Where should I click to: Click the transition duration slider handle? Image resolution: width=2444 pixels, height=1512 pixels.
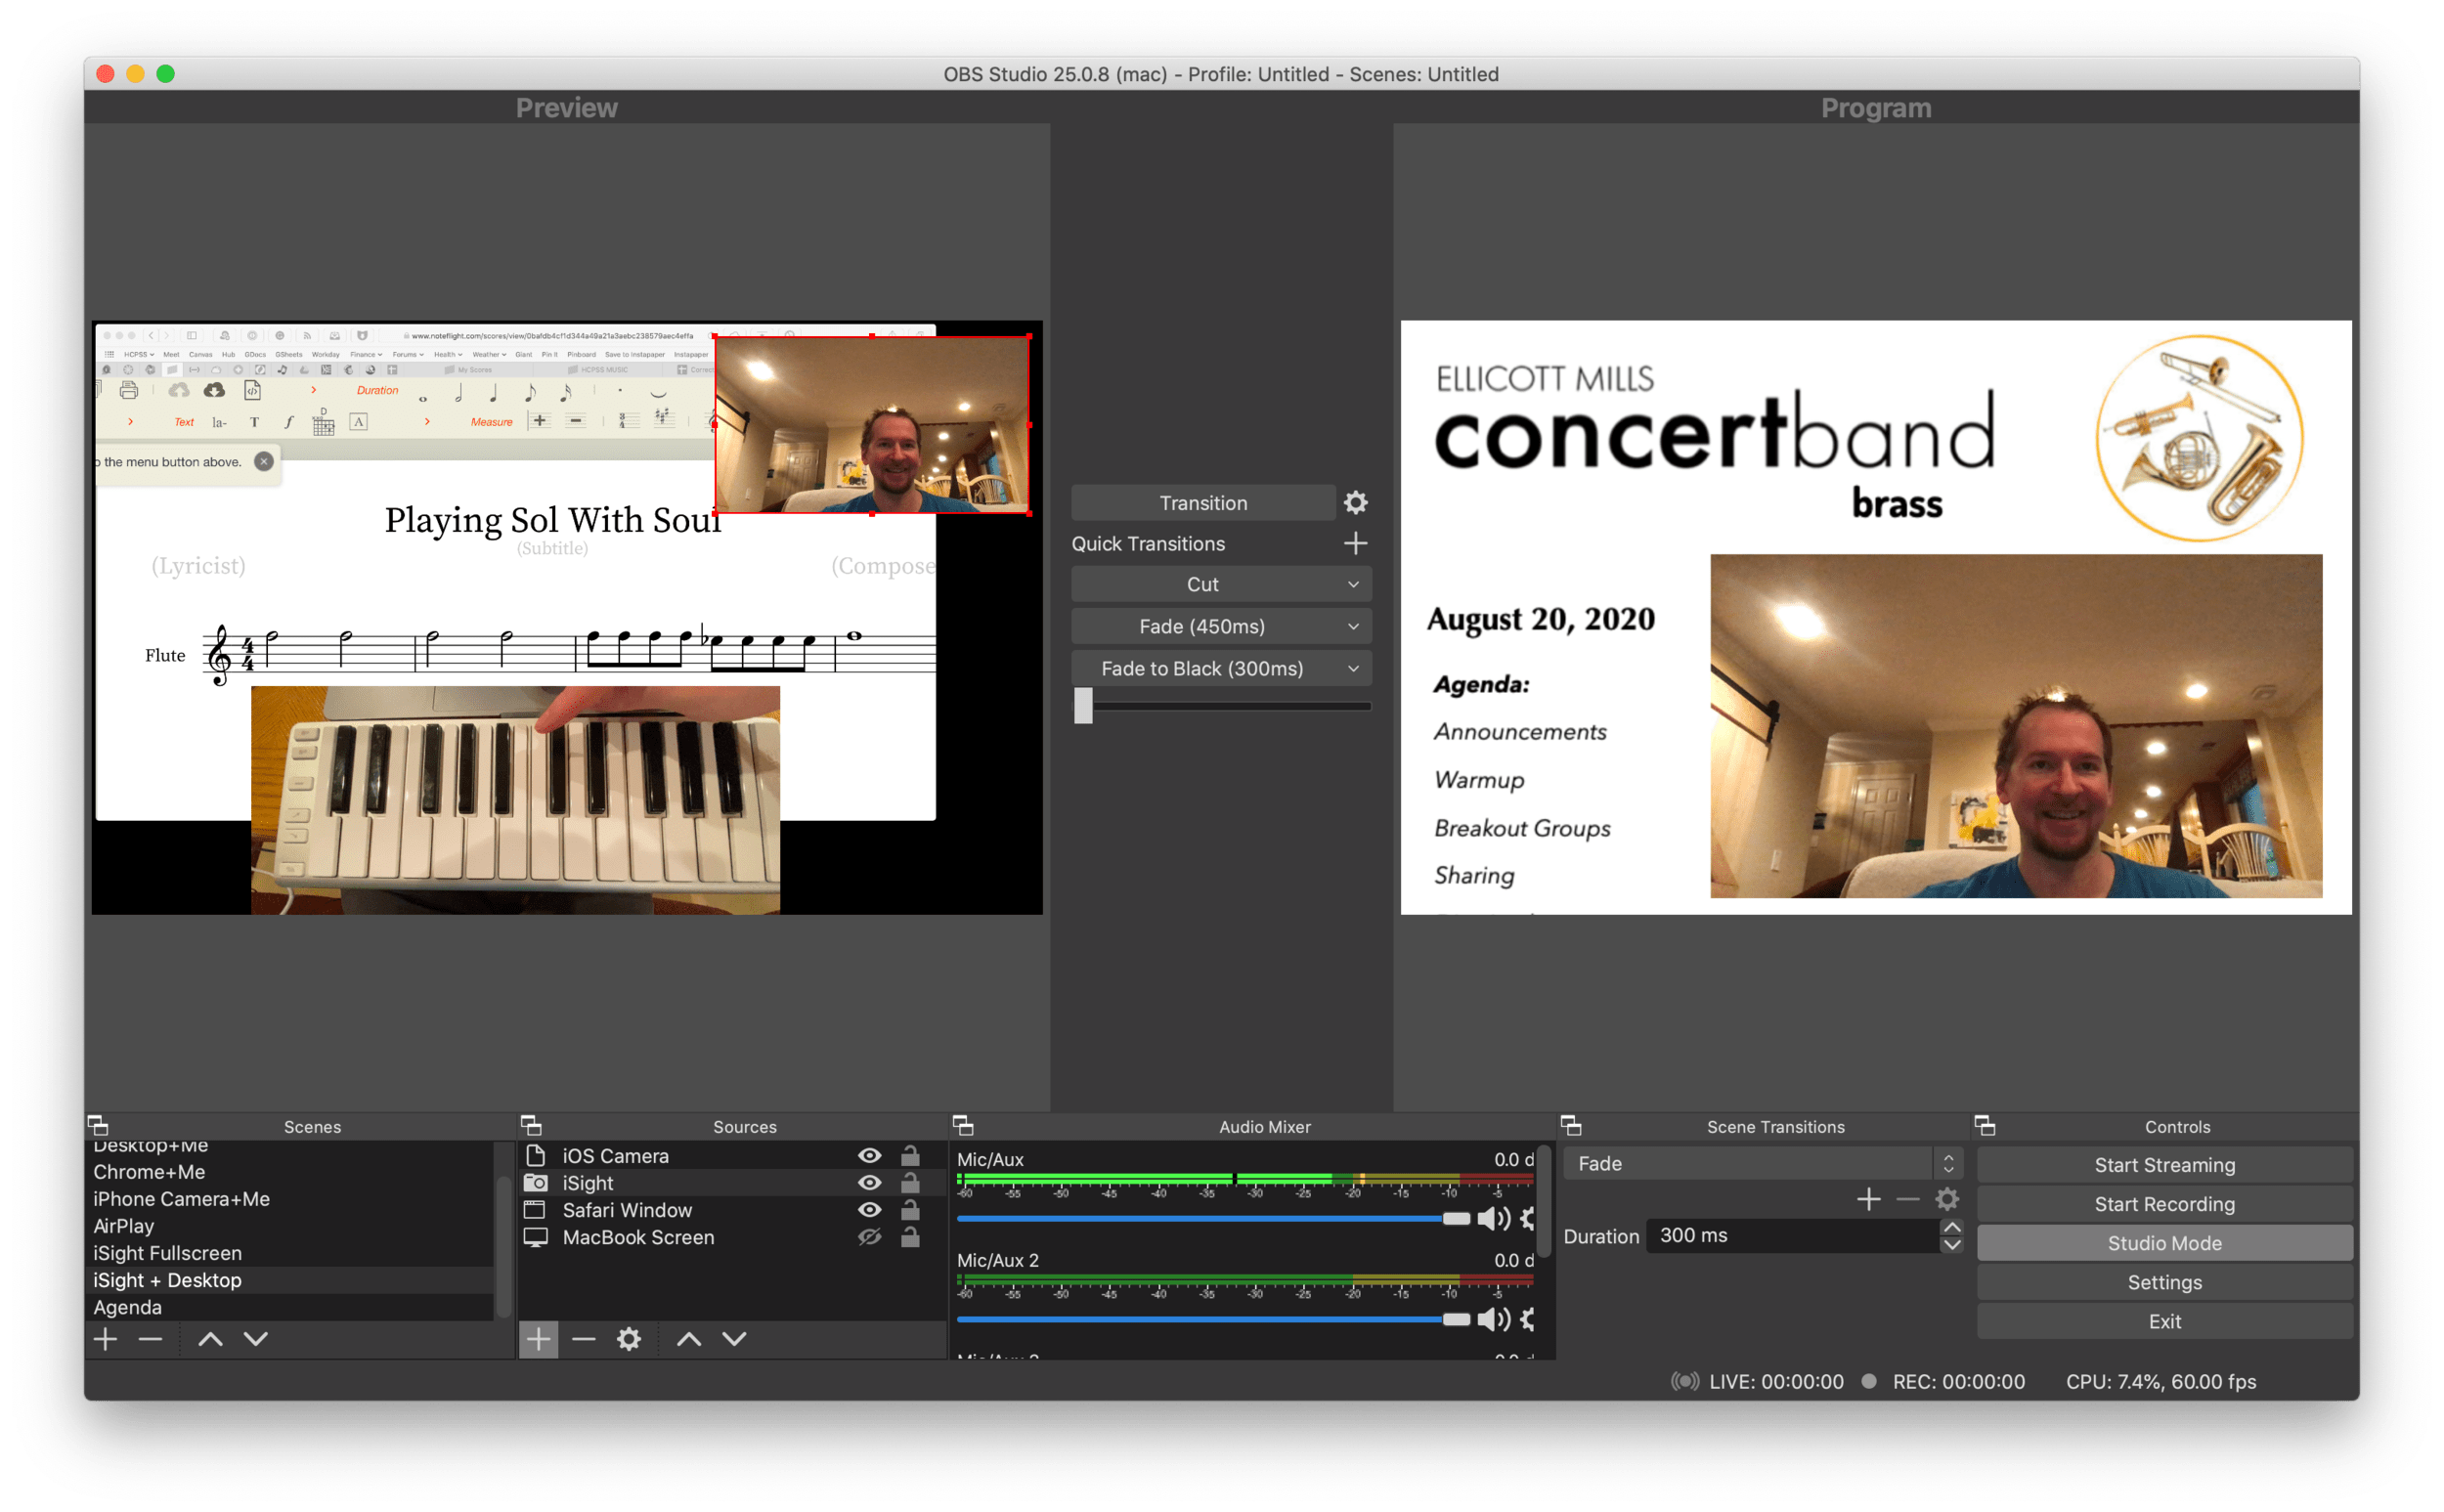tap(1084, 705)
